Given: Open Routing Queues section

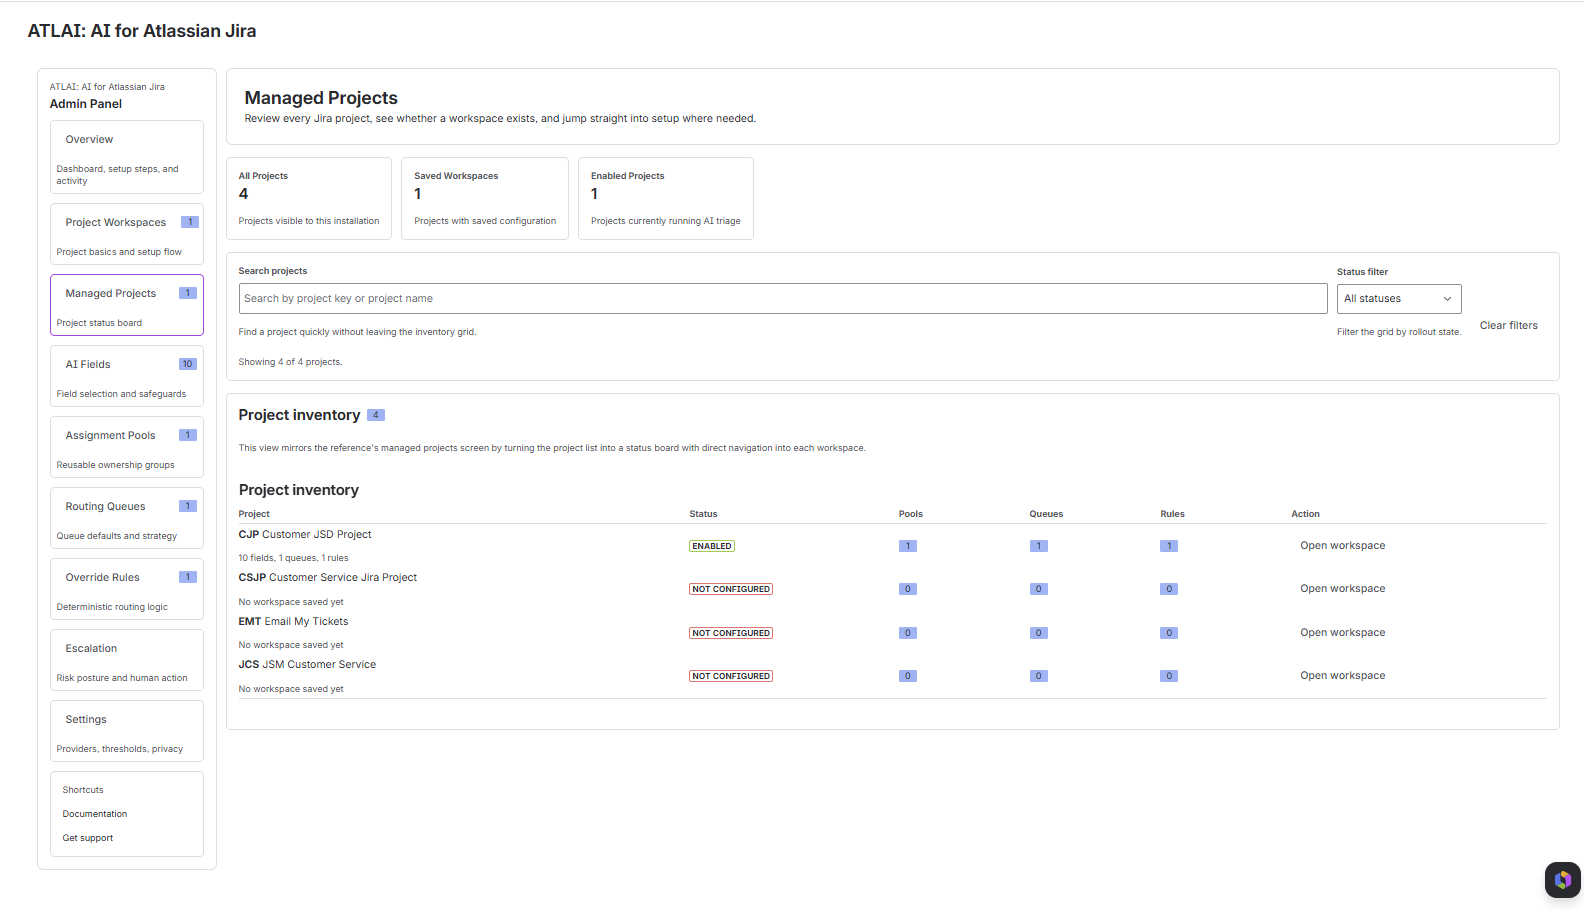Looking at the screenshot, I should pyautogui.click(x=127, y=518).
